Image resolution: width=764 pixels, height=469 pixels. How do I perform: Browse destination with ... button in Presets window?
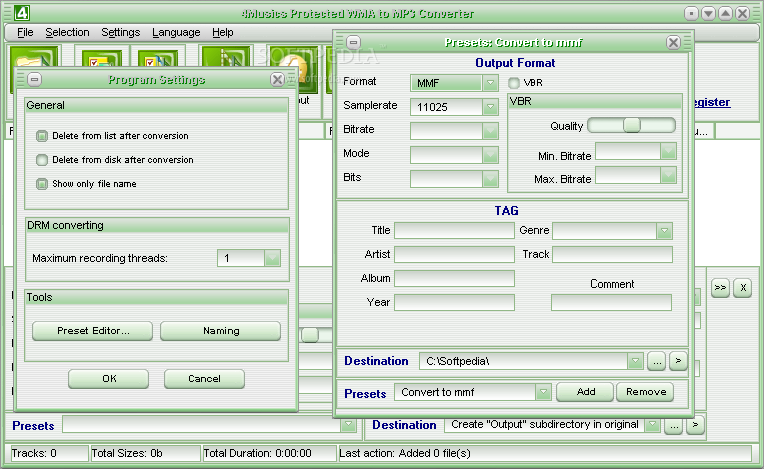pyautogui.click(x=657, y=361)
